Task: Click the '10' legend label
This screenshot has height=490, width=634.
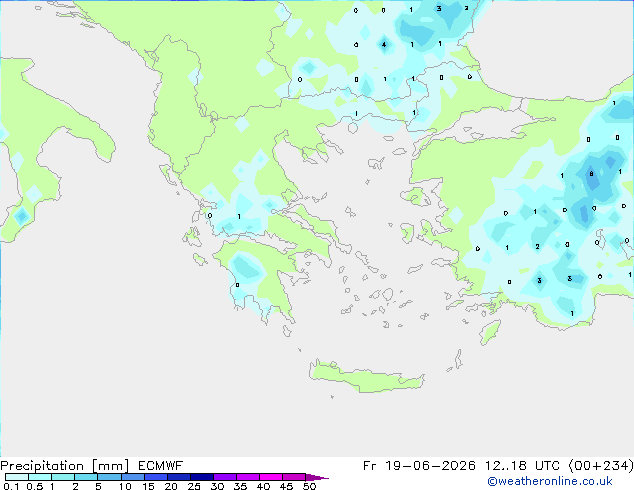Action: click(125, 486)
